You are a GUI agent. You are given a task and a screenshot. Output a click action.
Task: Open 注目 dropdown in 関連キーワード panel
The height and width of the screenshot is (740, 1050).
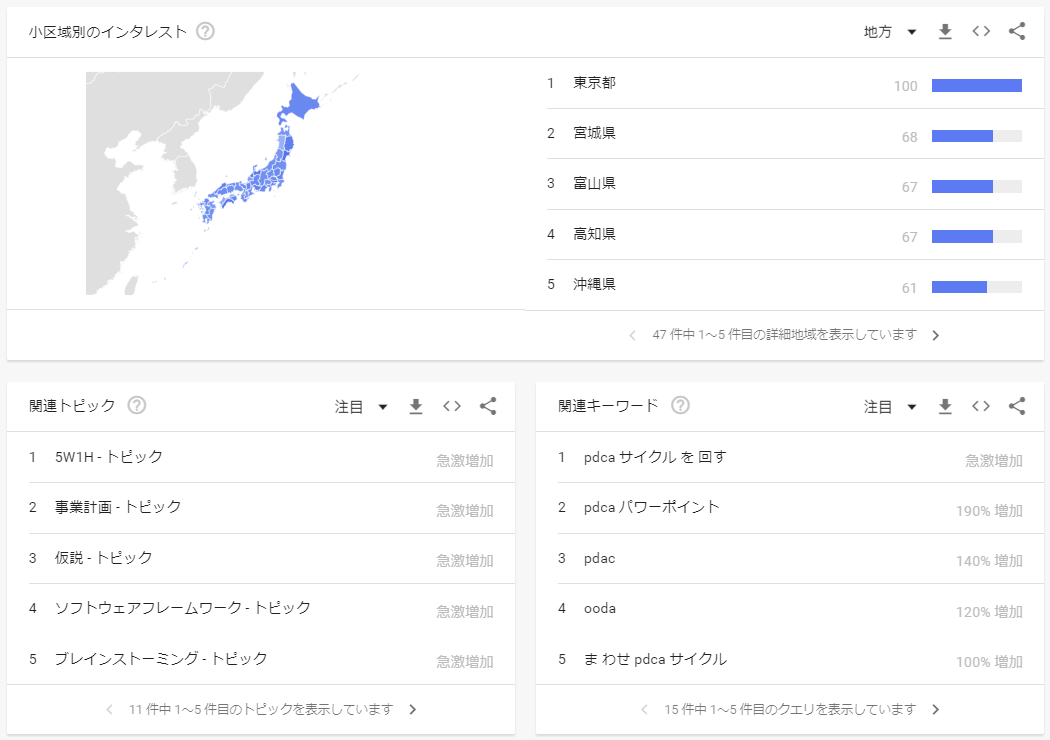pyautogui.click(x=890, y=406)
